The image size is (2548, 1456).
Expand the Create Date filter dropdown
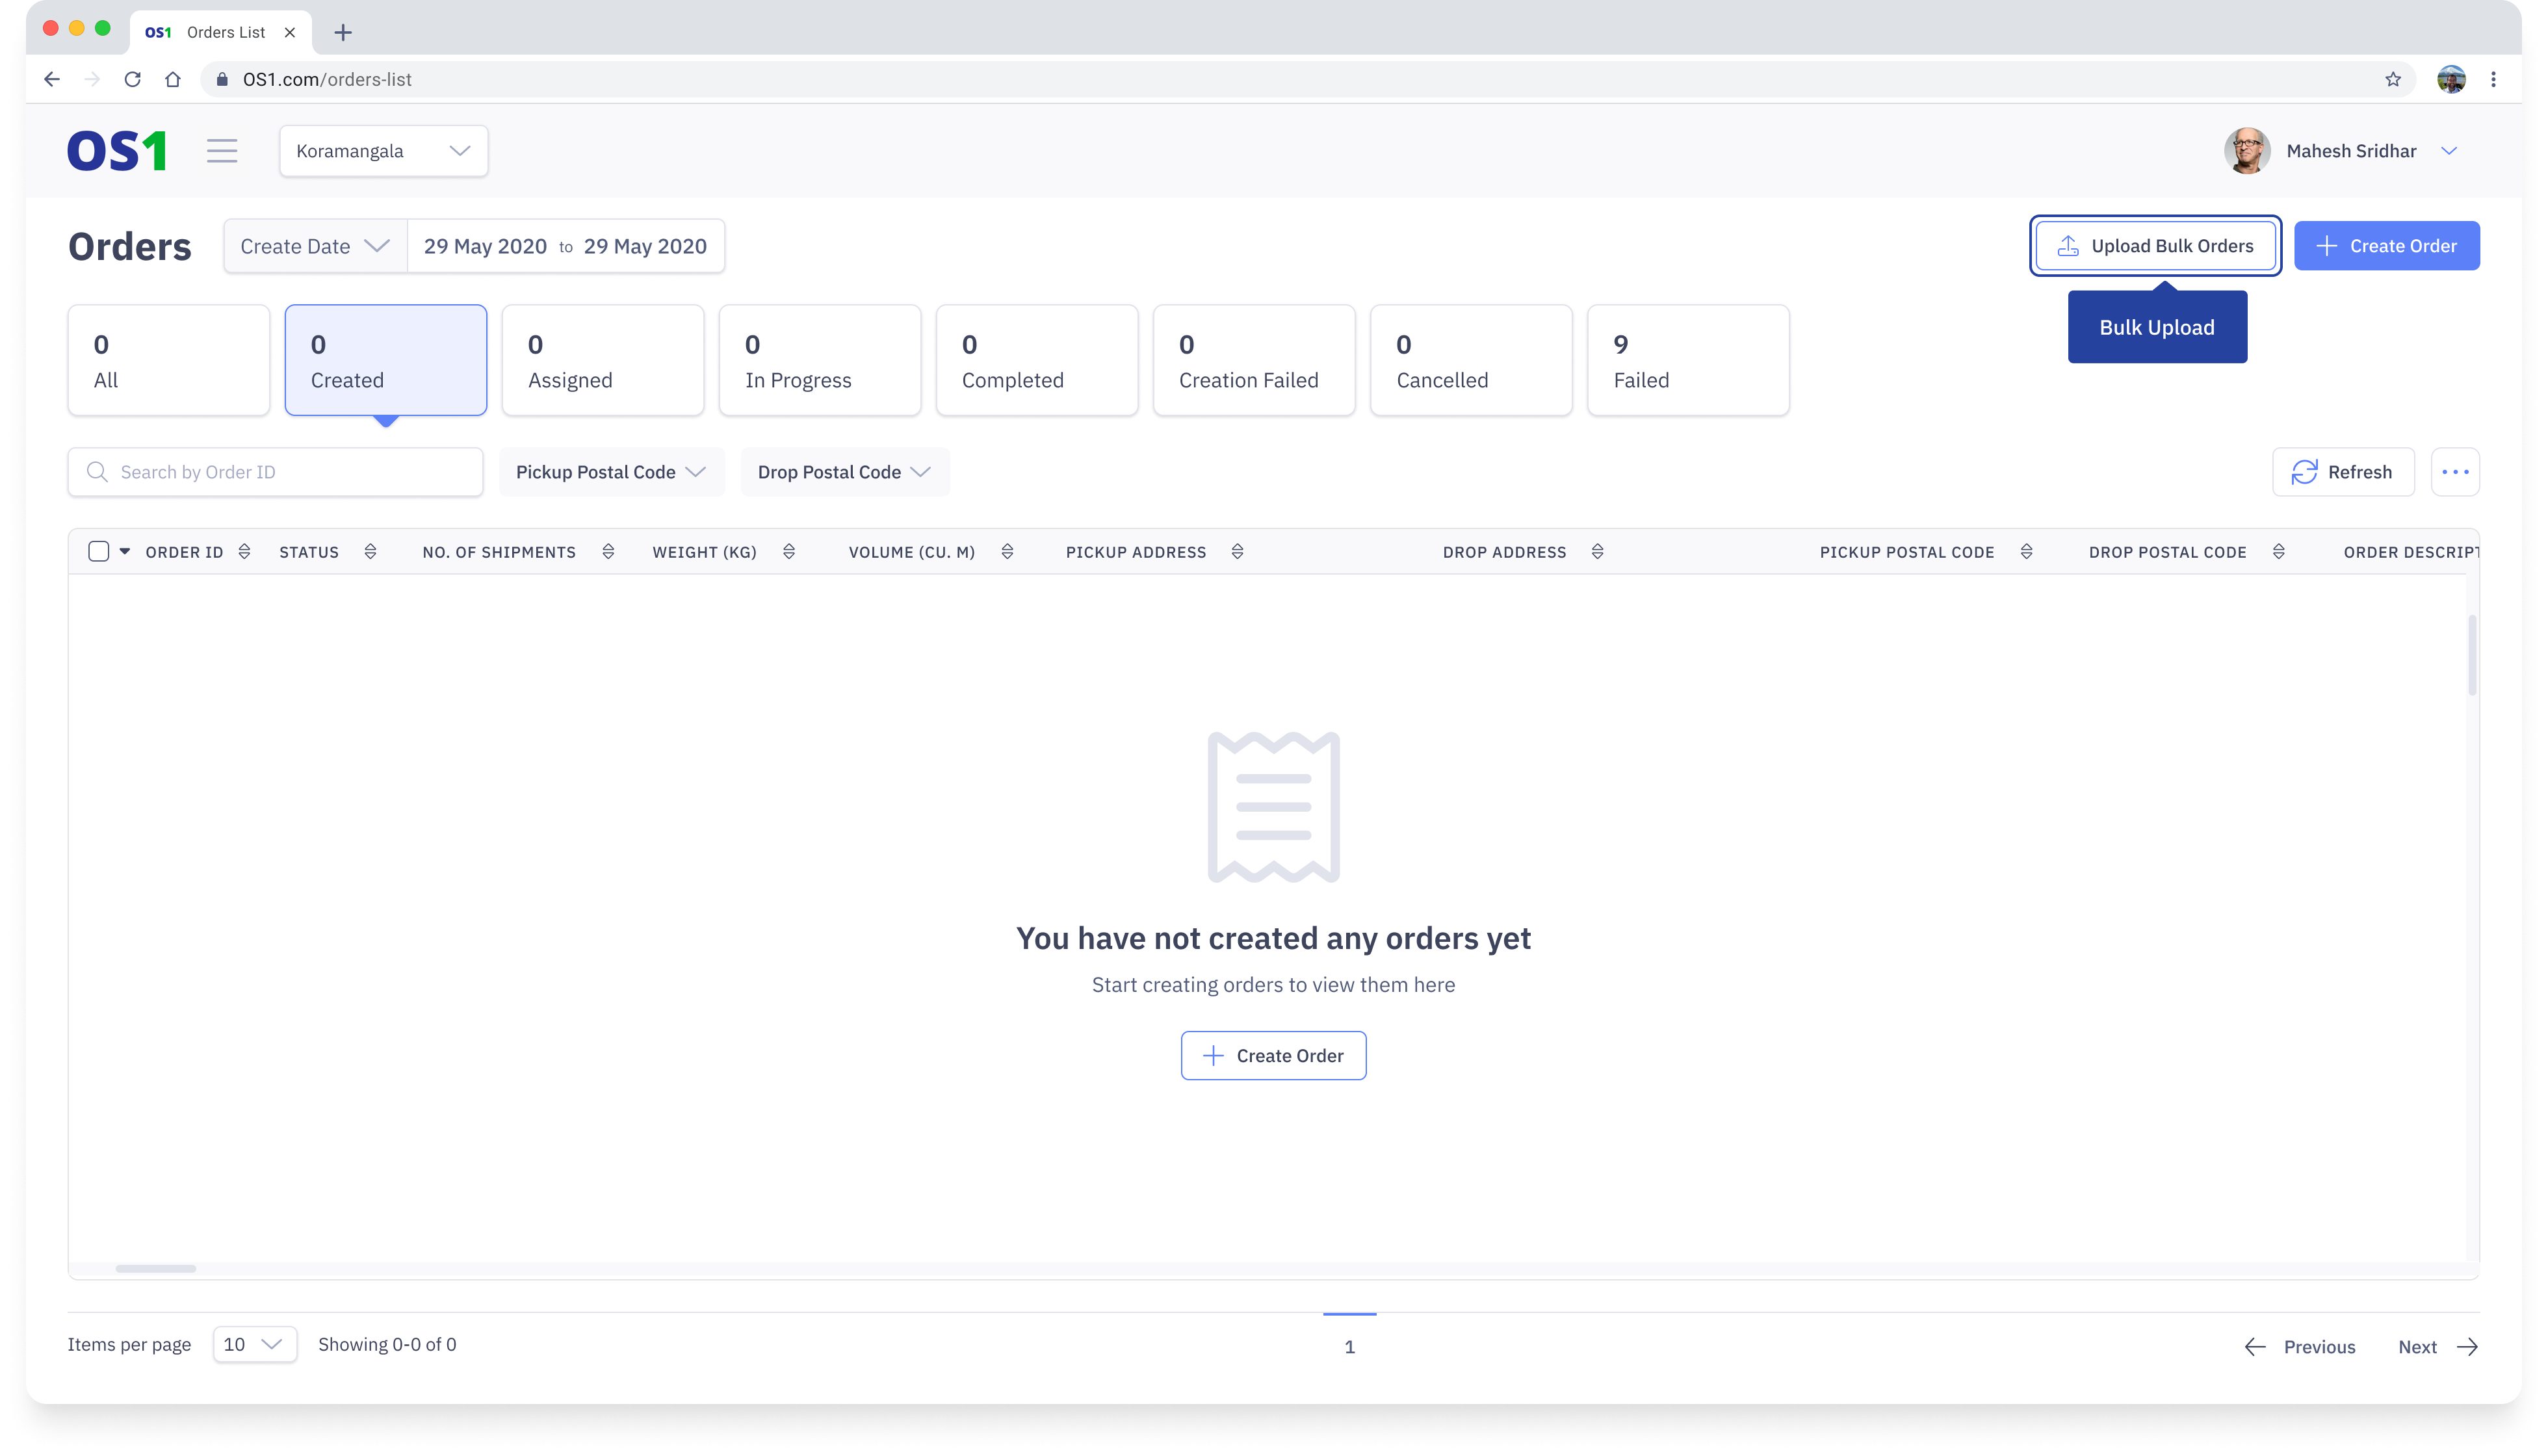[x=315, y=246]
